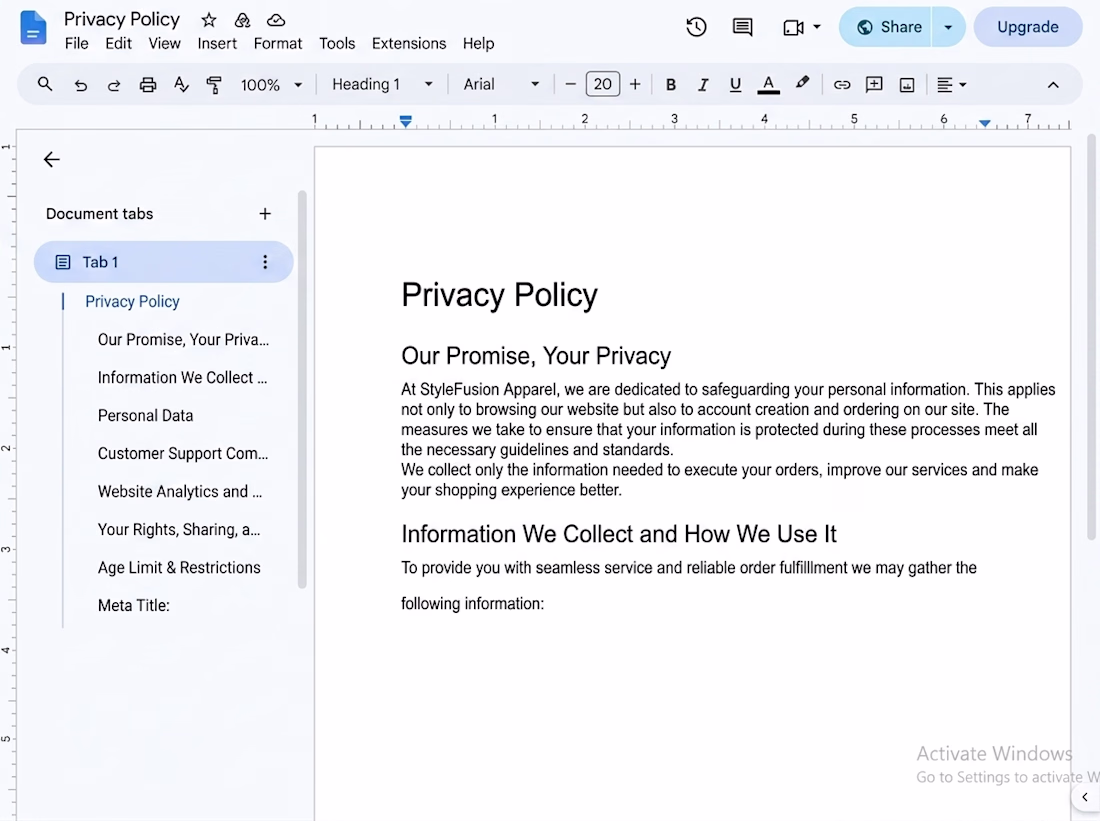Show all comments icon

742,27
